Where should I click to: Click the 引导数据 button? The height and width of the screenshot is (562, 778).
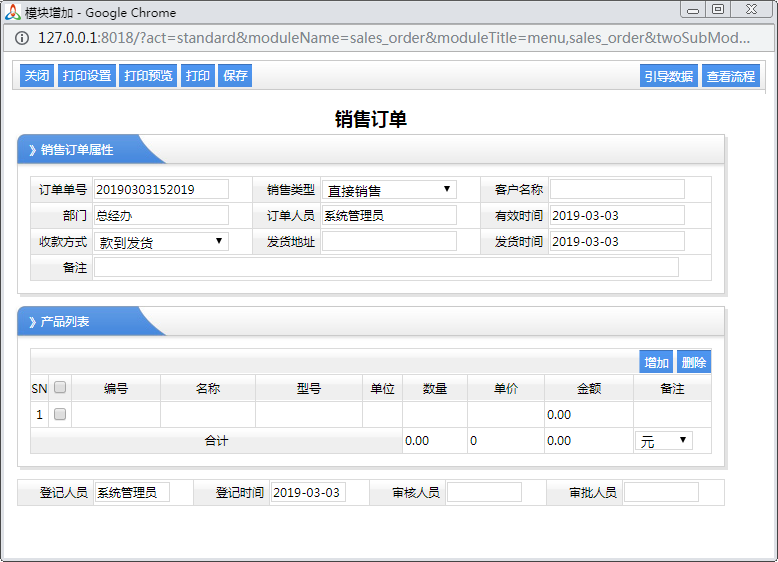(668, 76)
